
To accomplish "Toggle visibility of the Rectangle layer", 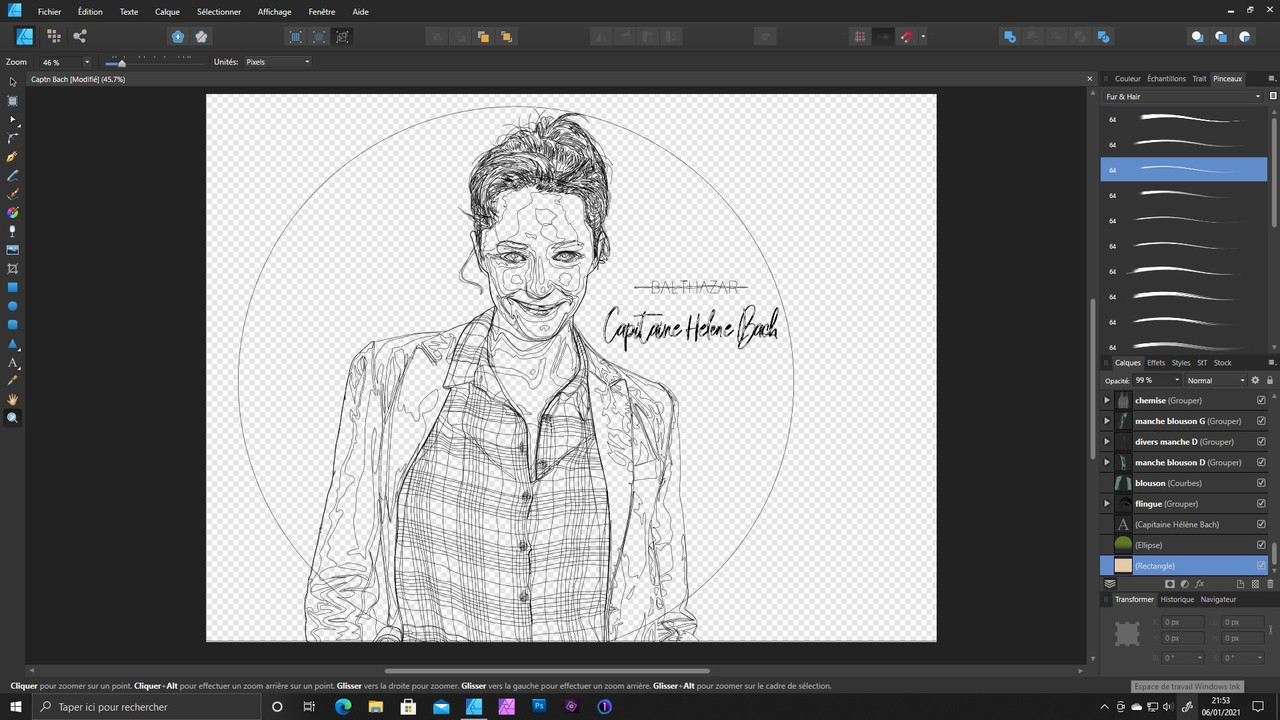I will 1261,565.
